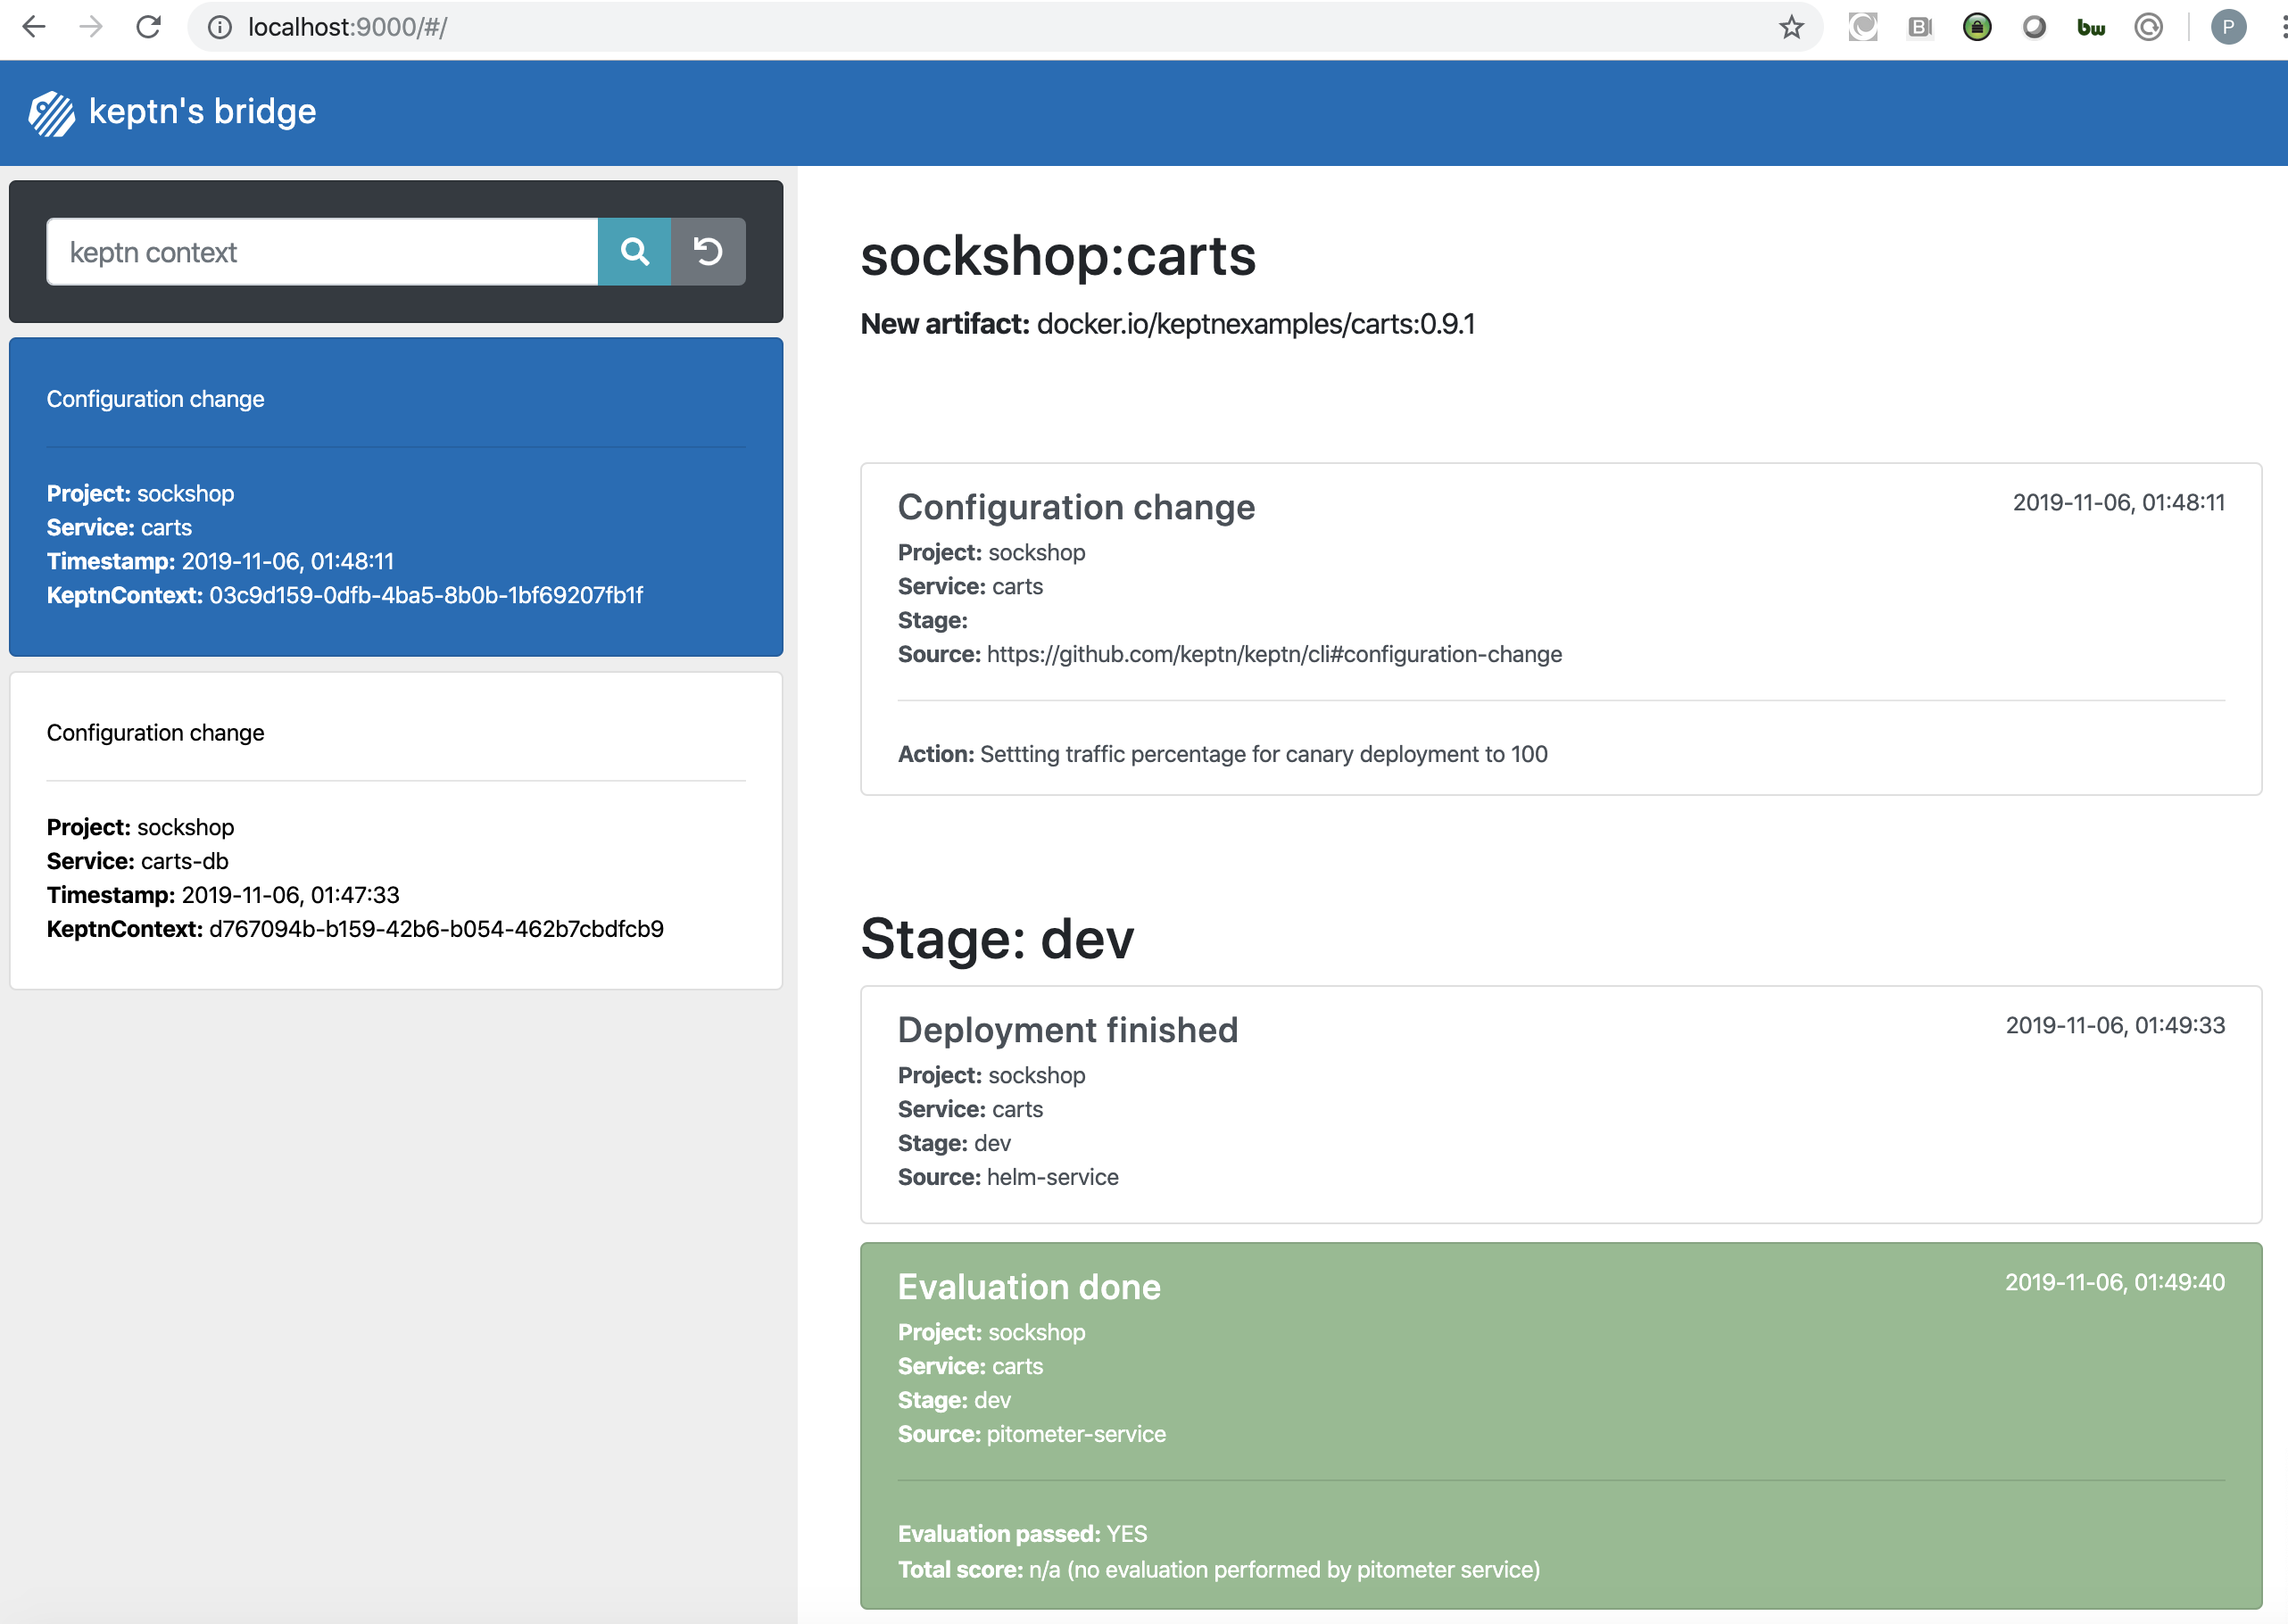
Task: Click the search magnifier button in the sidebar
Action: (634, 252)
